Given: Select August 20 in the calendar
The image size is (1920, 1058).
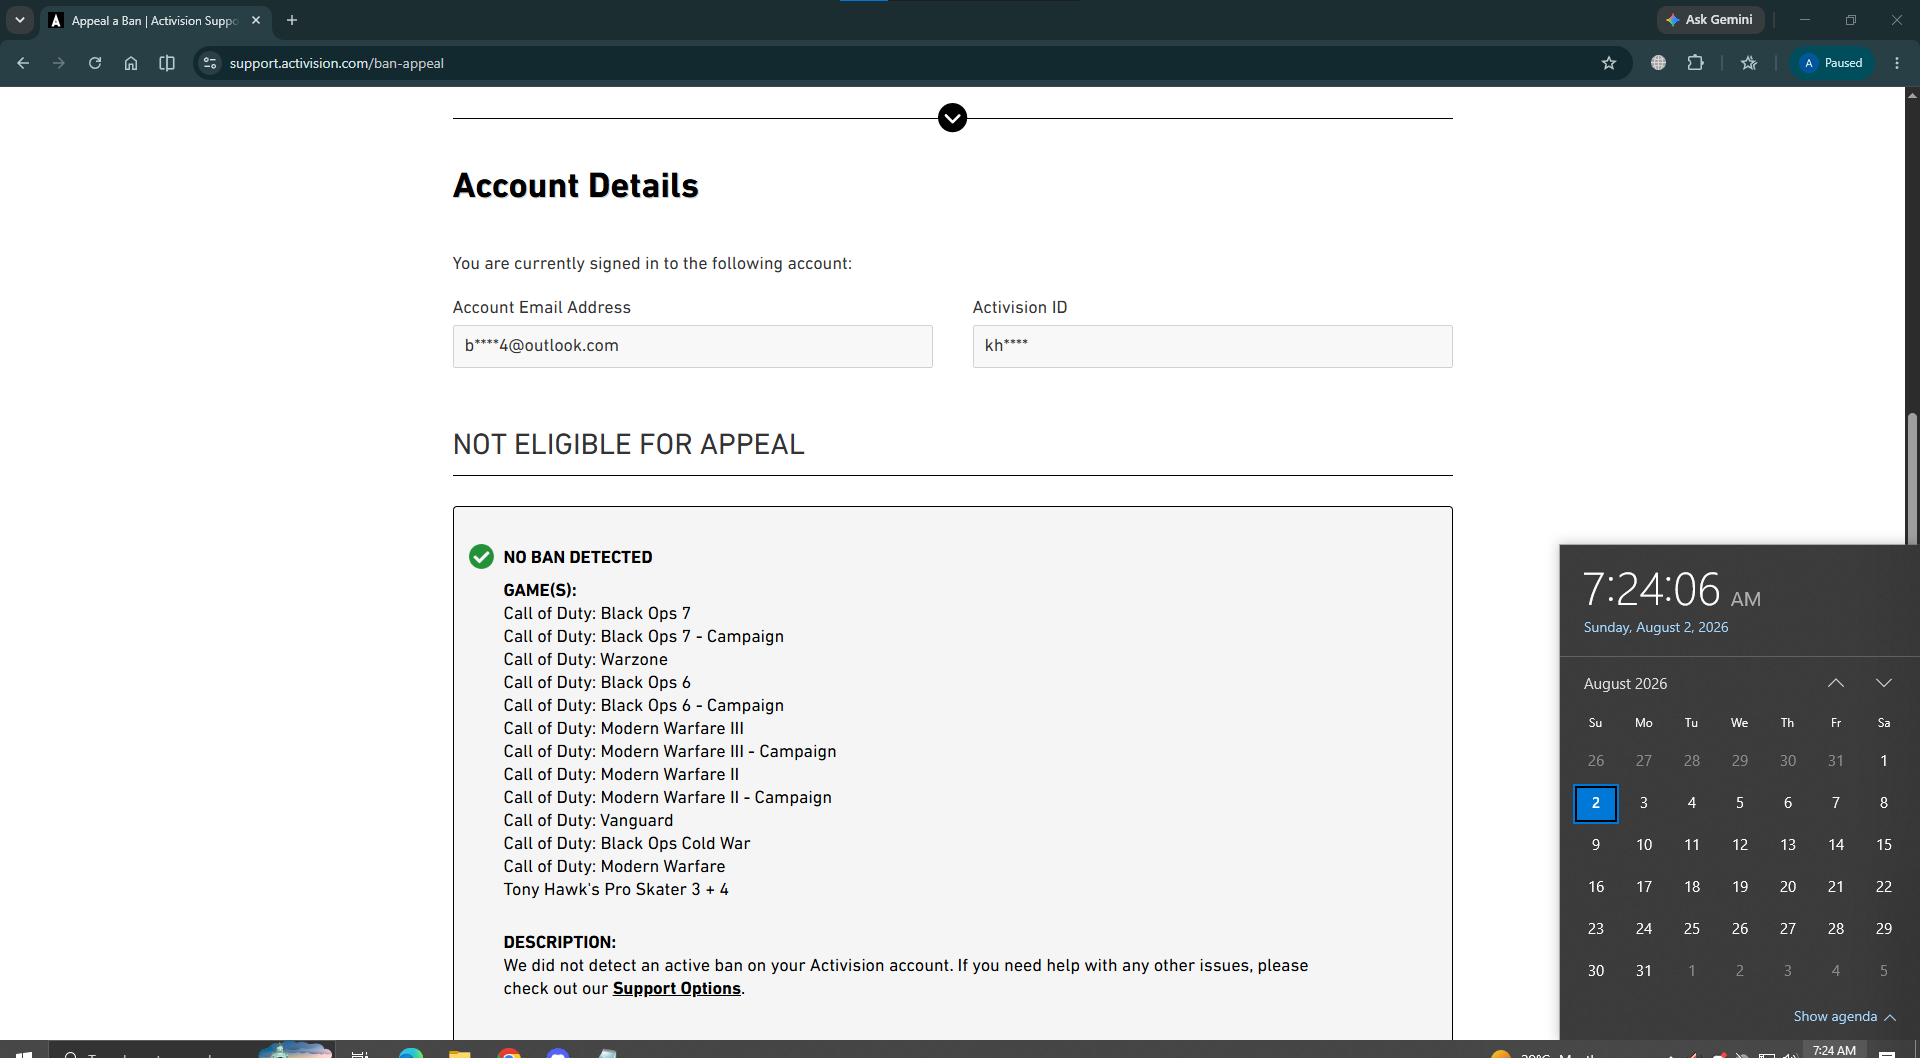Looking at the screenshot, I should (1788, 887).
